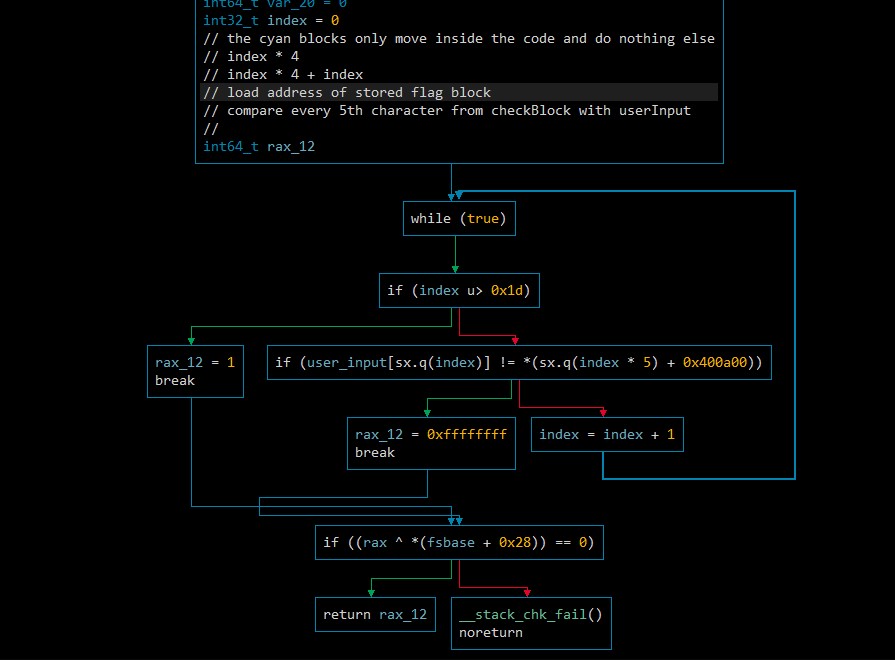This screenshot has width=895, height=660.
Task: Select the "break" below "rax_12 = 1"
Action: tap(175, 381)
